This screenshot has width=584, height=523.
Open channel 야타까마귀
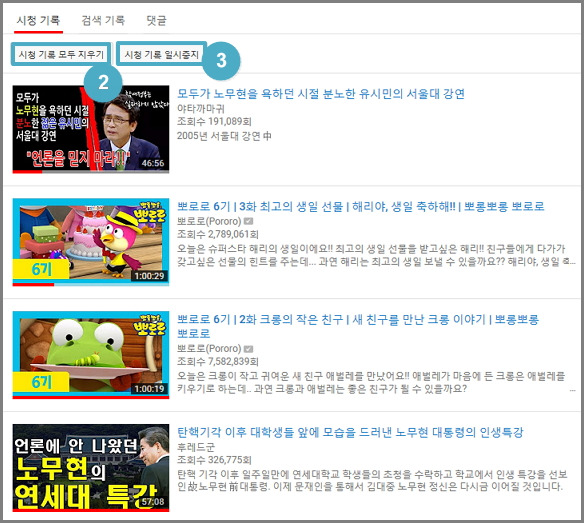(201, 108)
